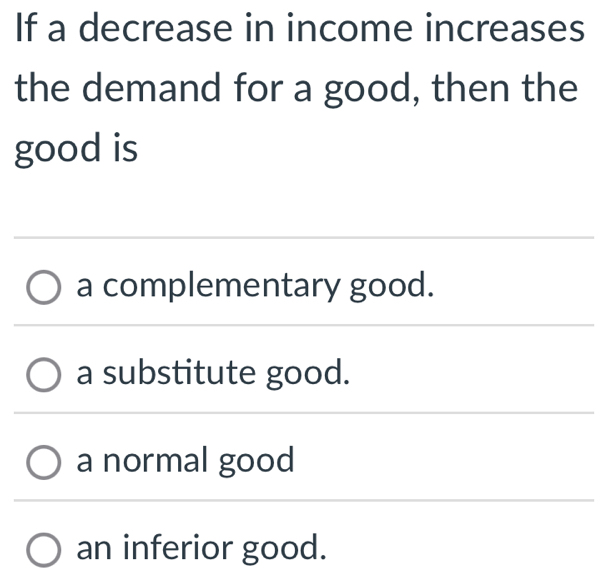Click the "a normal good" answer label
Viewport: 611px width, 570px height.
click(x=186, y=461)
